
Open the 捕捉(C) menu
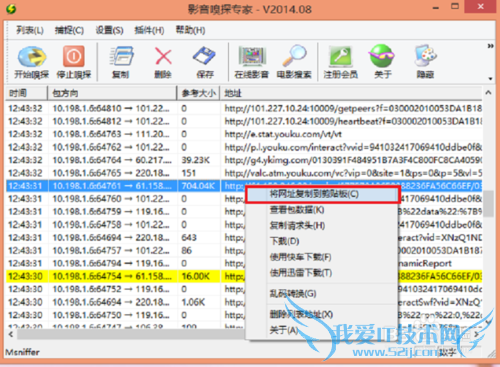click(69, 30)
